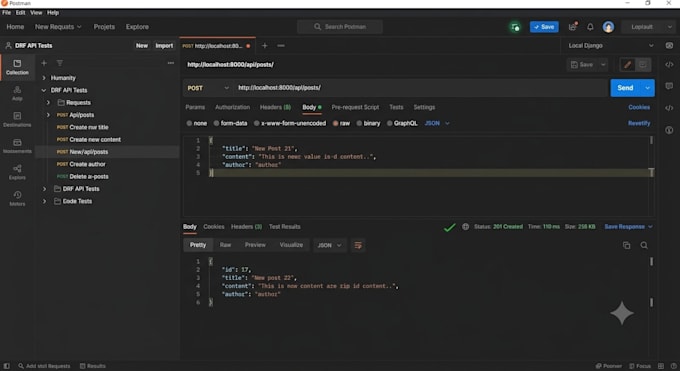The height and width of the screenshot is (371, 680).
Task: Click the Cookies link
Action: (639, 107)
